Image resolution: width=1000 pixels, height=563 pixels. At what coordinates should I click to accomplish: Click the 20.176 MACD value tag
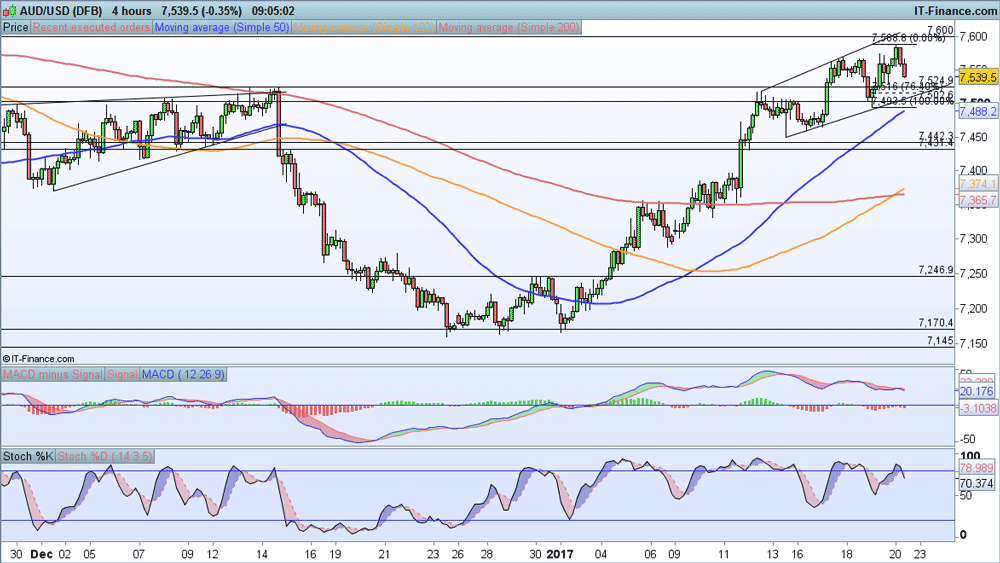tap(976, 391)
